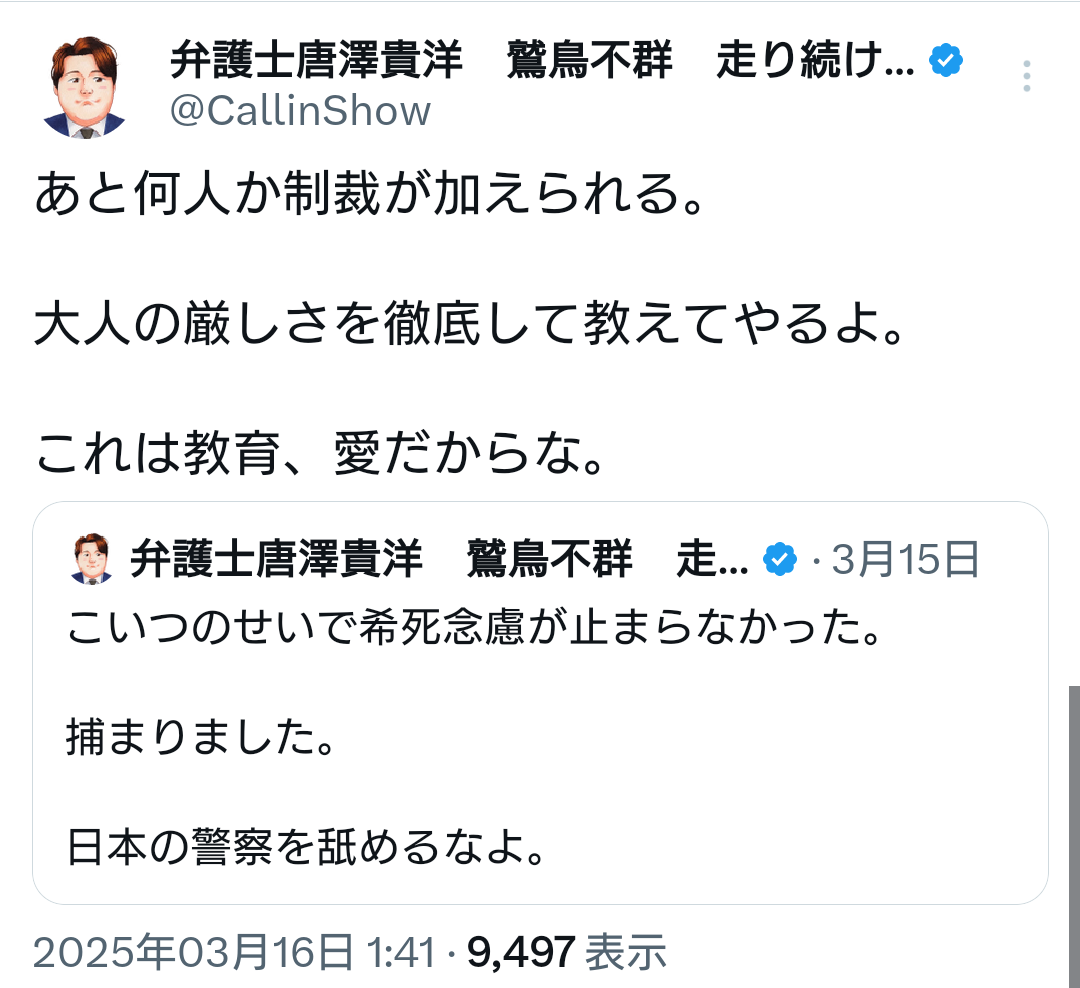The image size is (1080, 988).
Task: Open the three-dot more options menu
Action: pyautogui.click(x=1027, y=77)
